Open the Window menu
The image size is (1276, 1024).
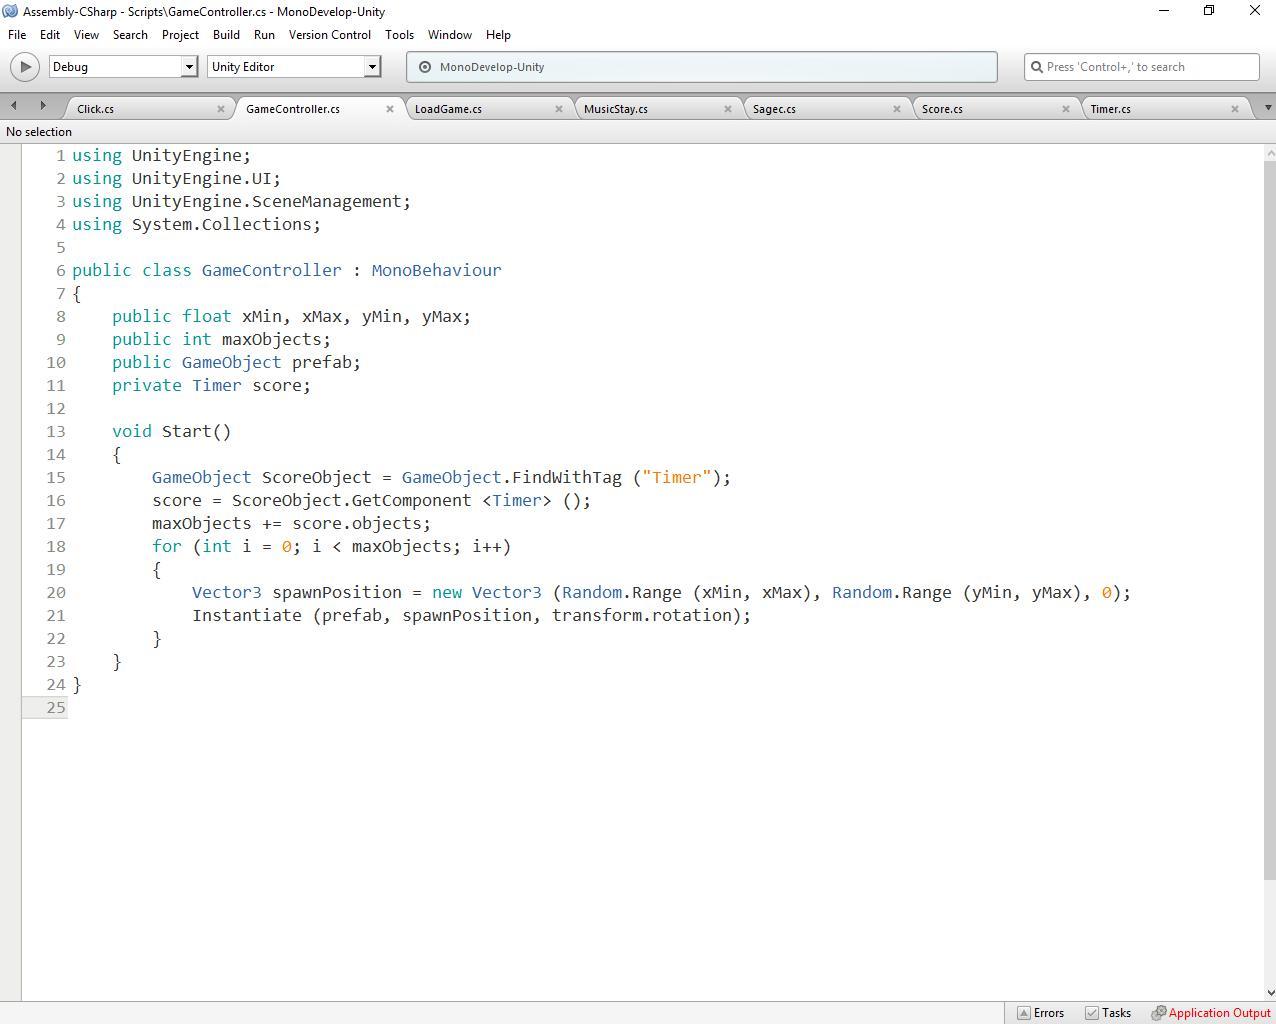click(x=450, y=34)
